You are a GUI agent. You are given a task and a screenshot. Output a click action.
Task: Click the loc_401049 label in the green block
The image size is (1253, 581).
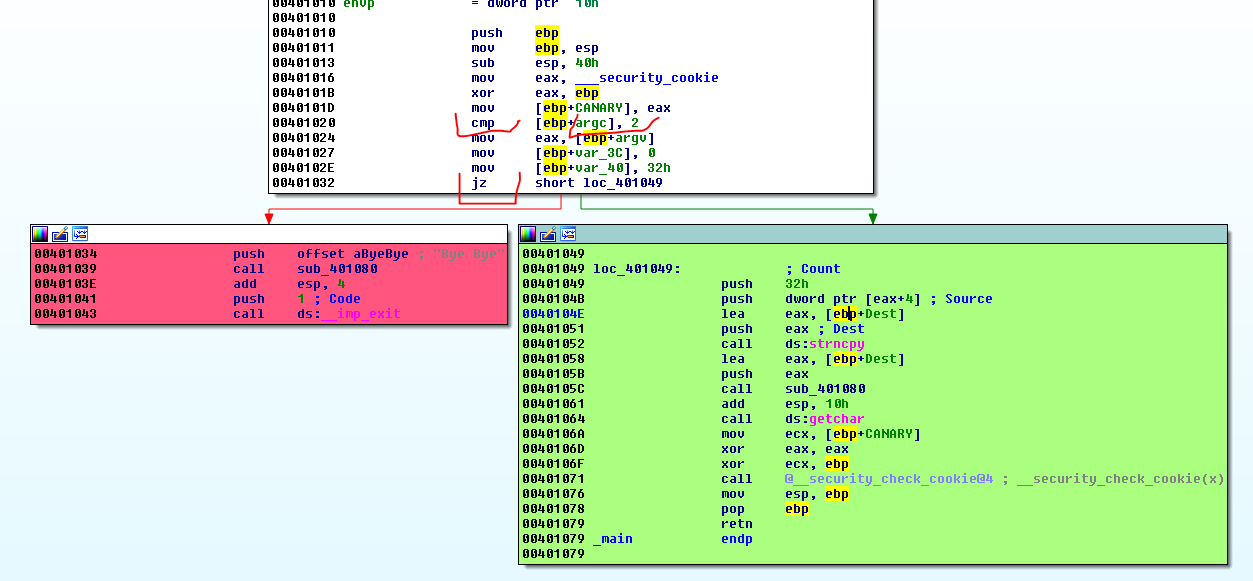click(x=636, y=269)
